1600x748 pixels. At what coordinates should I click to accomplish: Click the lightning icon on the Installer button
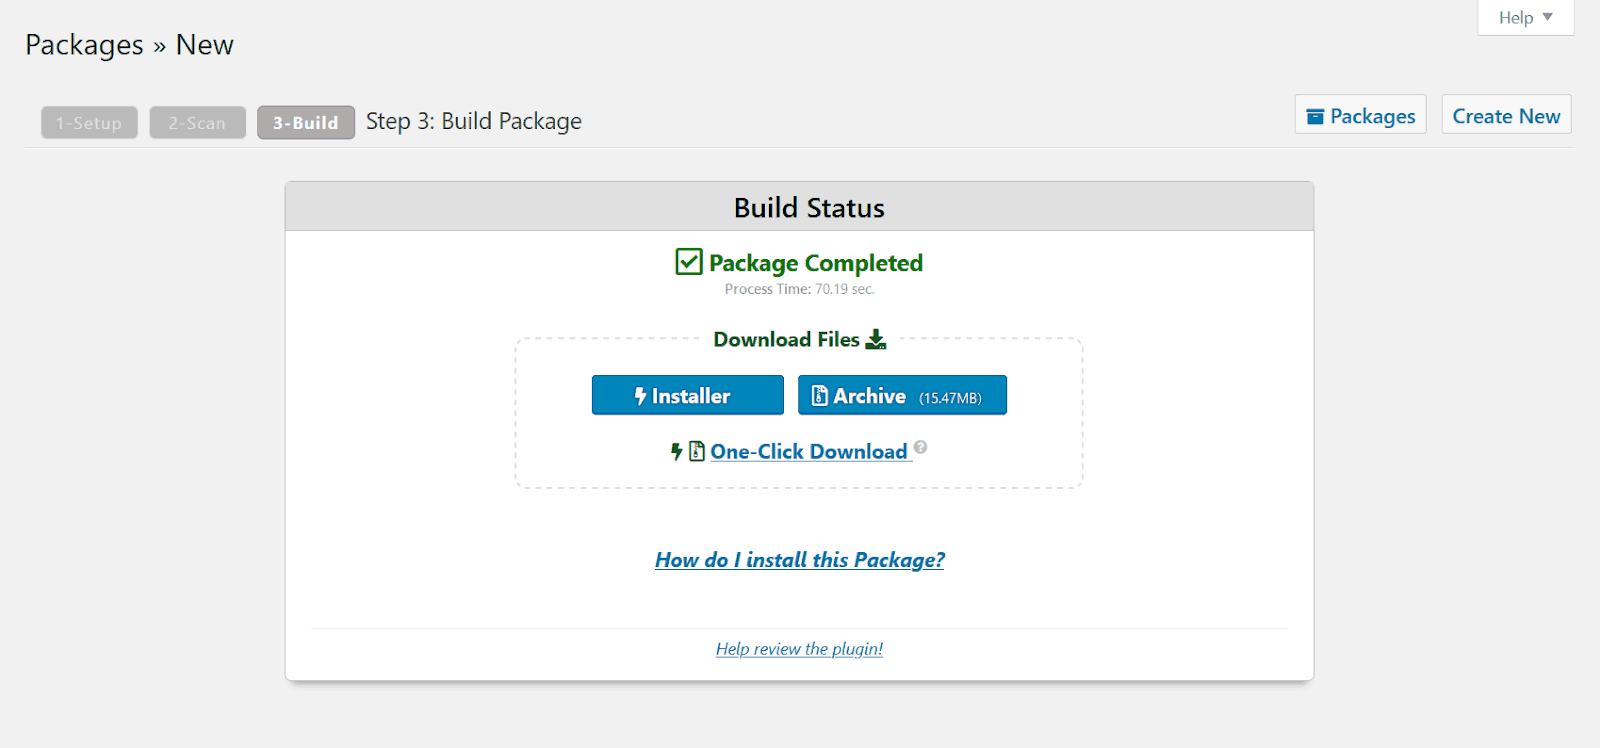tap(640, 395)
